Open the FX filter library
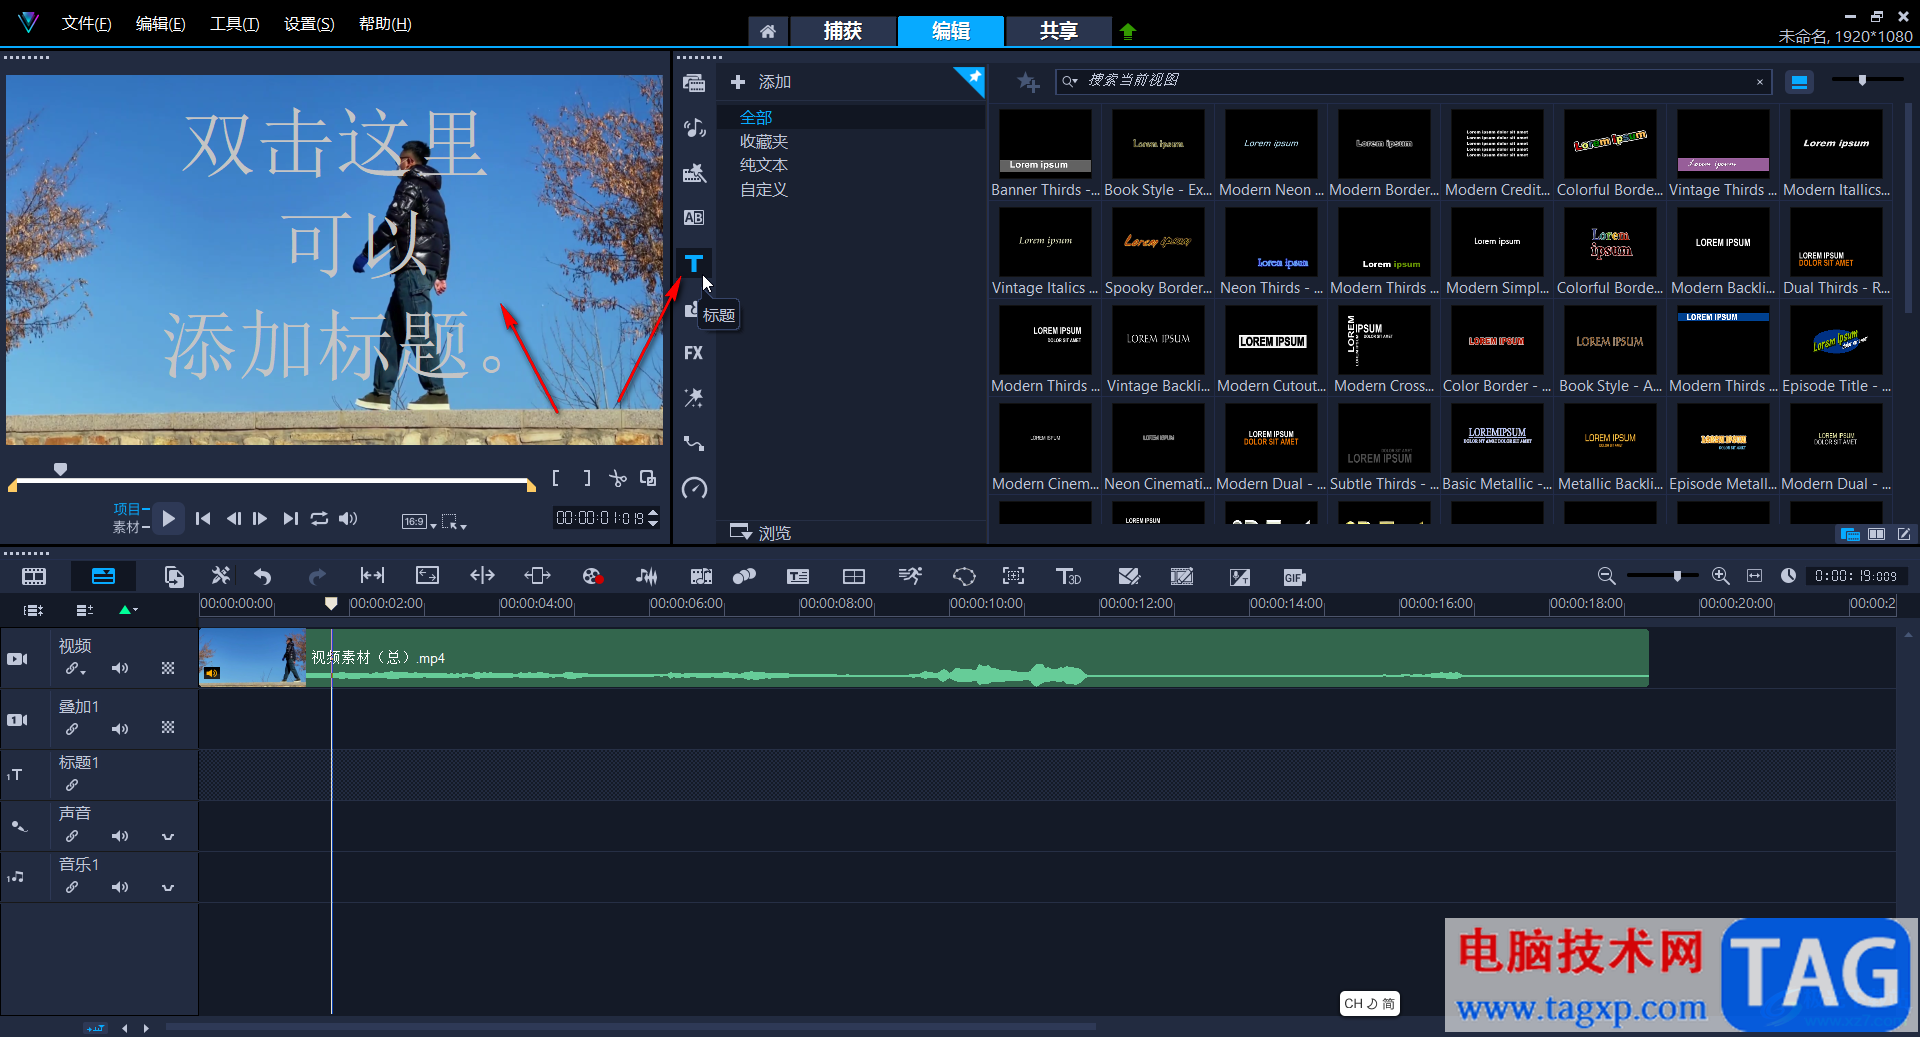The height and width of the screenshot is (1037, 1920). pos(693,353)
